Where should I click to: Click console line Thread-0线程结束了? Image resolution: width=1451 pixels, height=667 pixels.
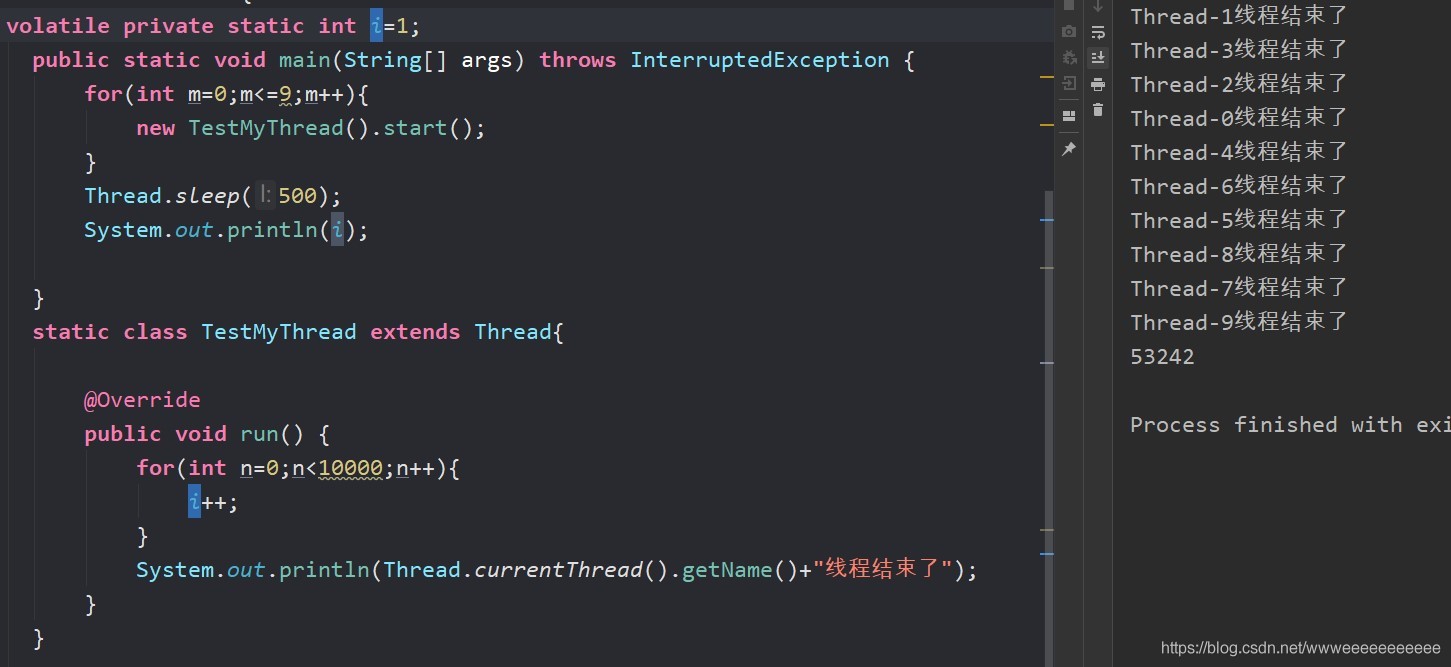tap(1239, 118)
